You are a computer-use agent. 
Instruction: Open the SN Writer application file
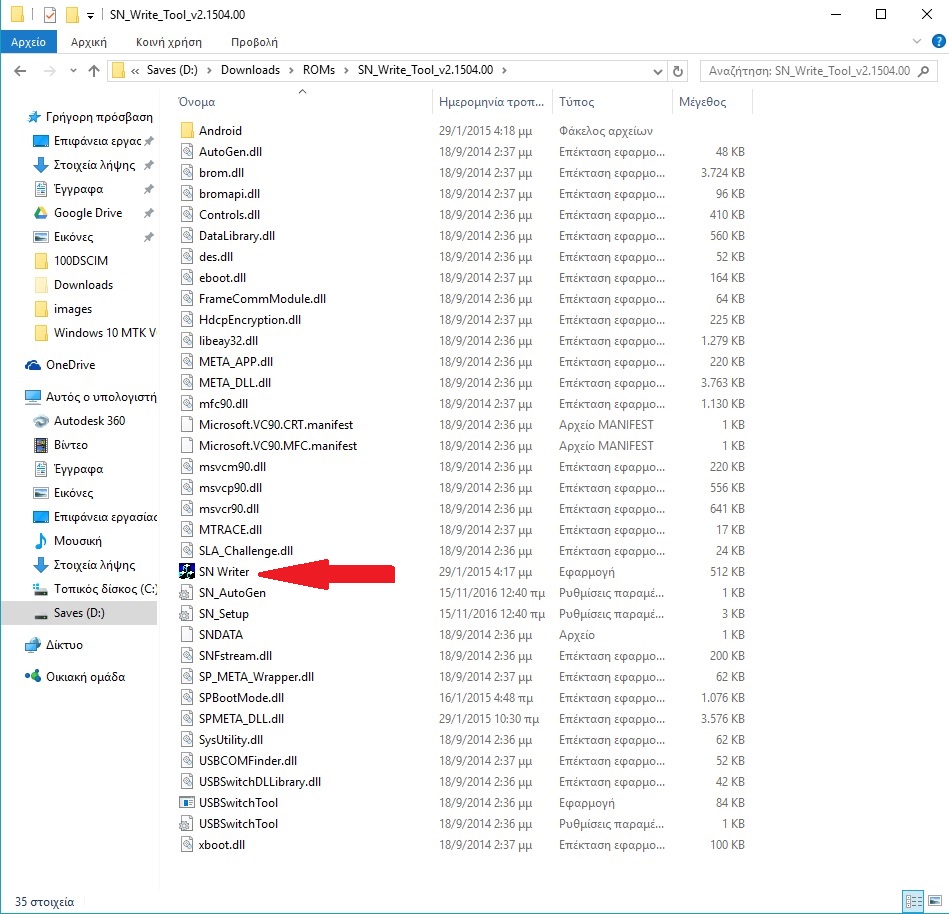223,572
